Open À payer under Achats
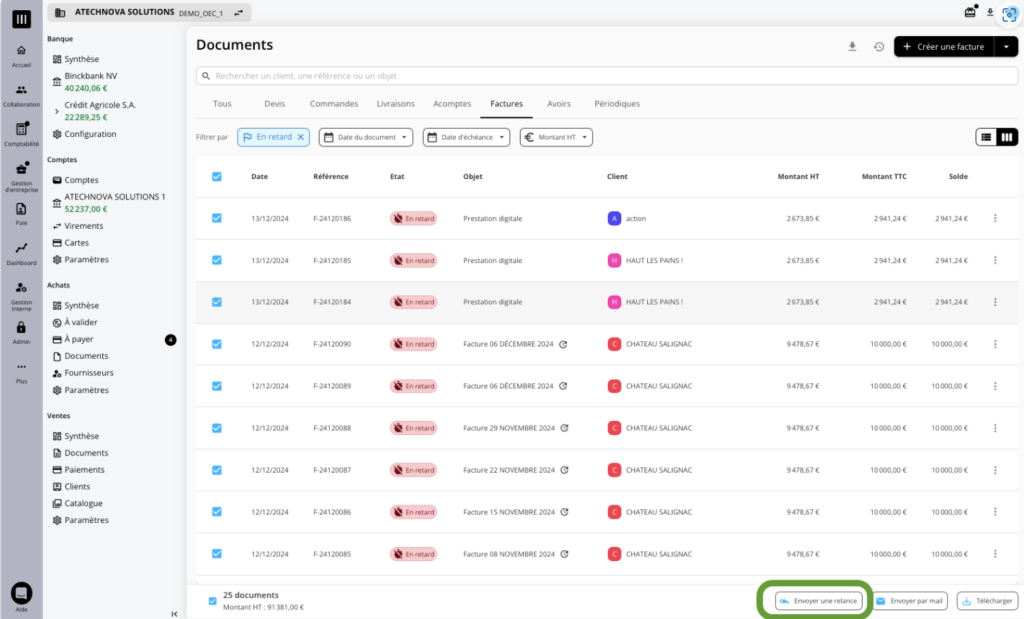This screenshot has height=619, width=1024. tap(78, 339)
